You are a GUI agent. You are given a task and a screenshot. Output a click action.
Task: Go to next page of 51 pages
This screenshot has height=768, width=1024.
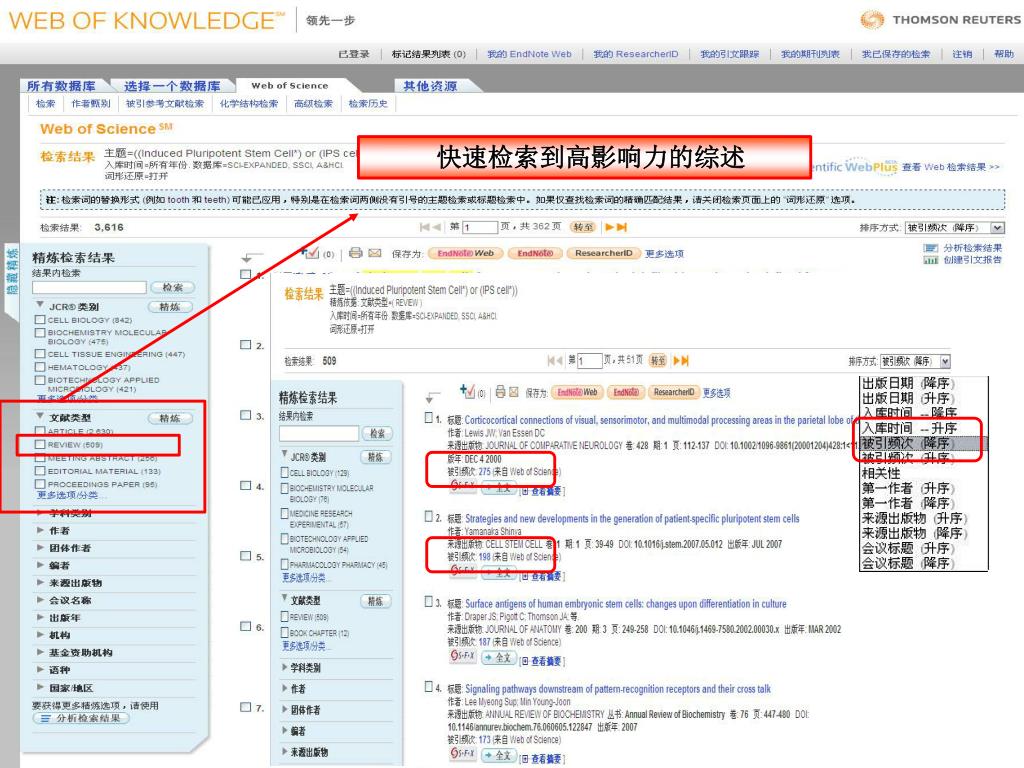pyautogui.click(x=677, y=360)
